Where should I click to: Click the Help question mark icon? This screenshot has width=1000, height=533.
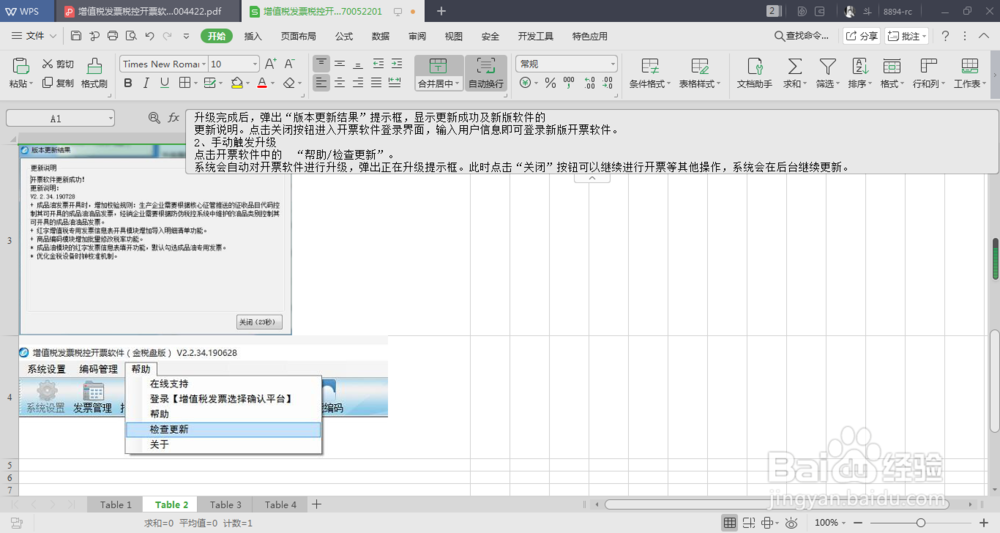(945, 36)
